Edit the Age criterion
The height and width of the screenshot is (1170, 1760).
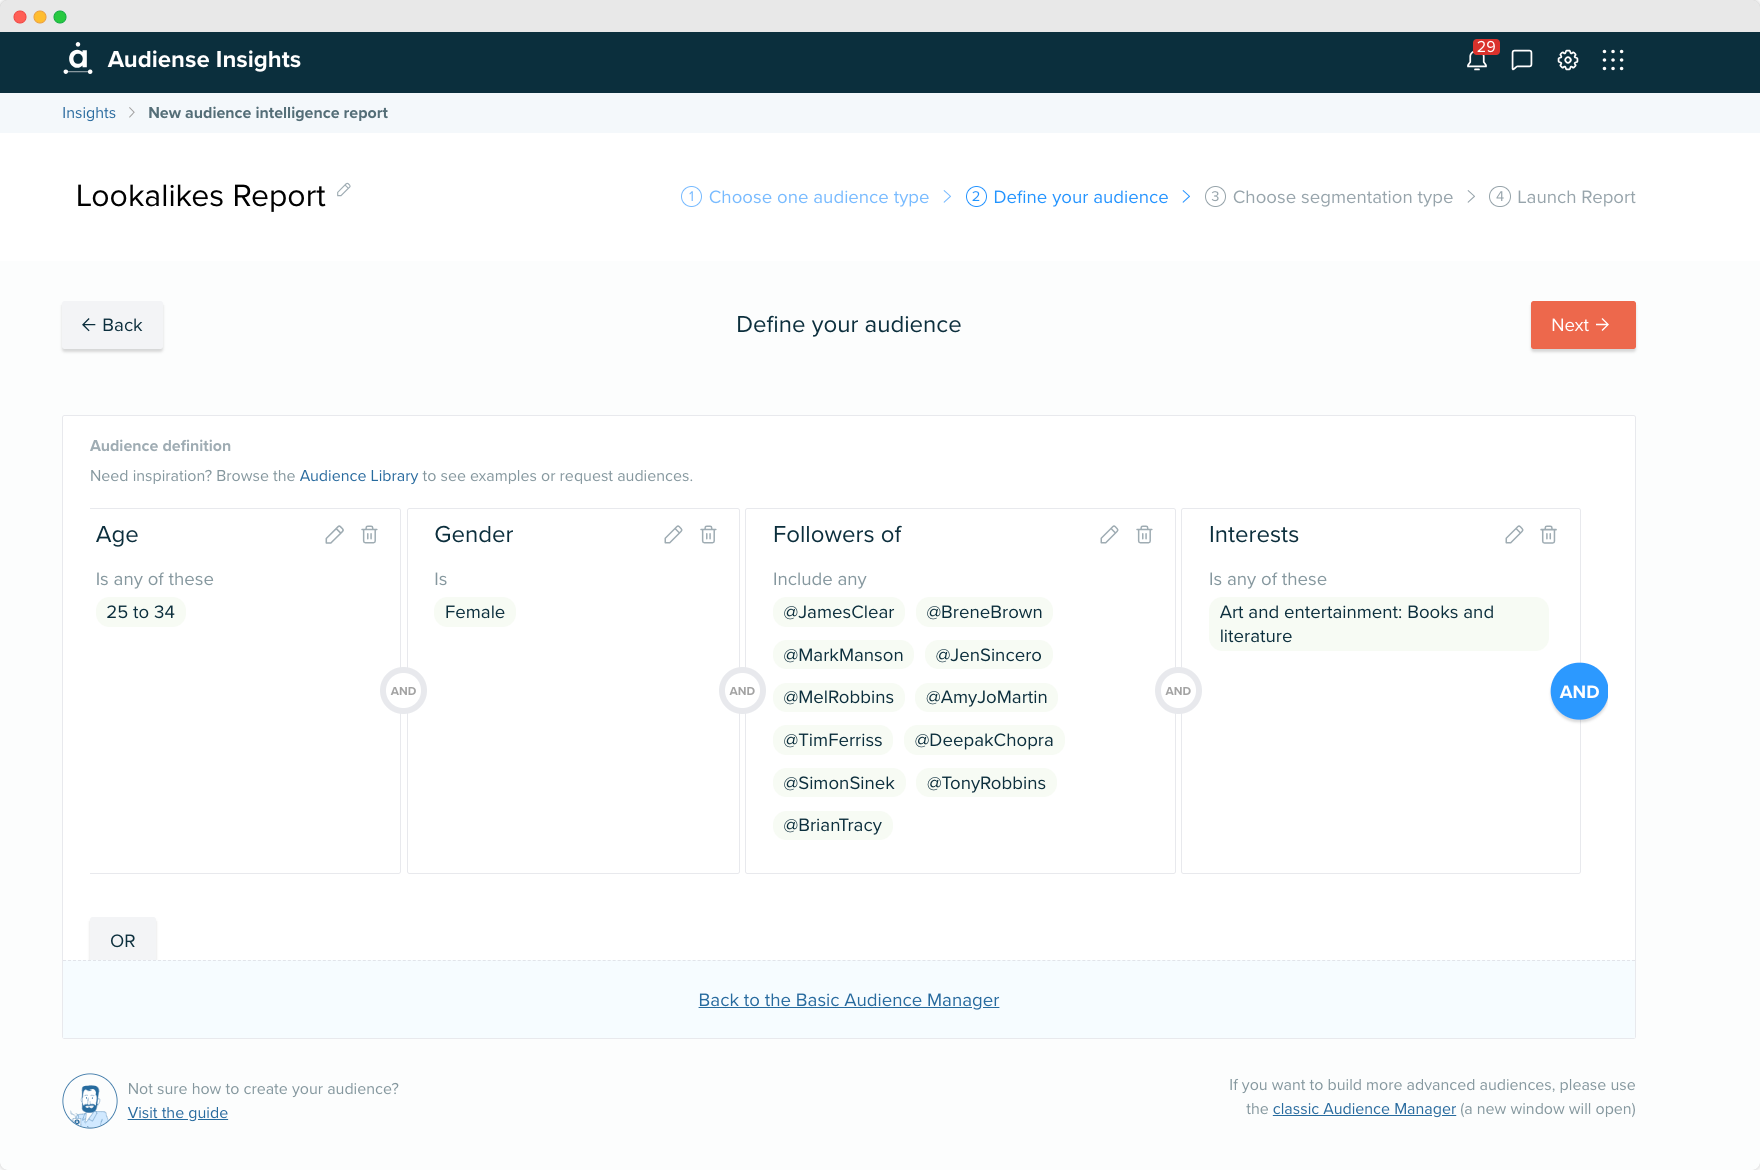coord(334,535)
